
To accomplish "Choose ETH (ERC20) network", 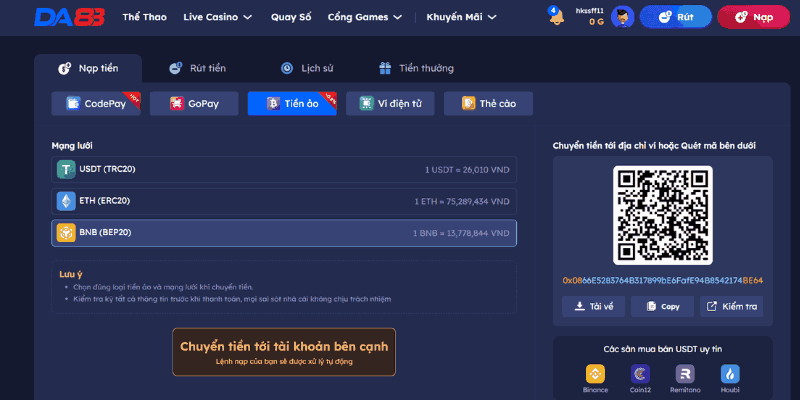I will tap(284, 201).
